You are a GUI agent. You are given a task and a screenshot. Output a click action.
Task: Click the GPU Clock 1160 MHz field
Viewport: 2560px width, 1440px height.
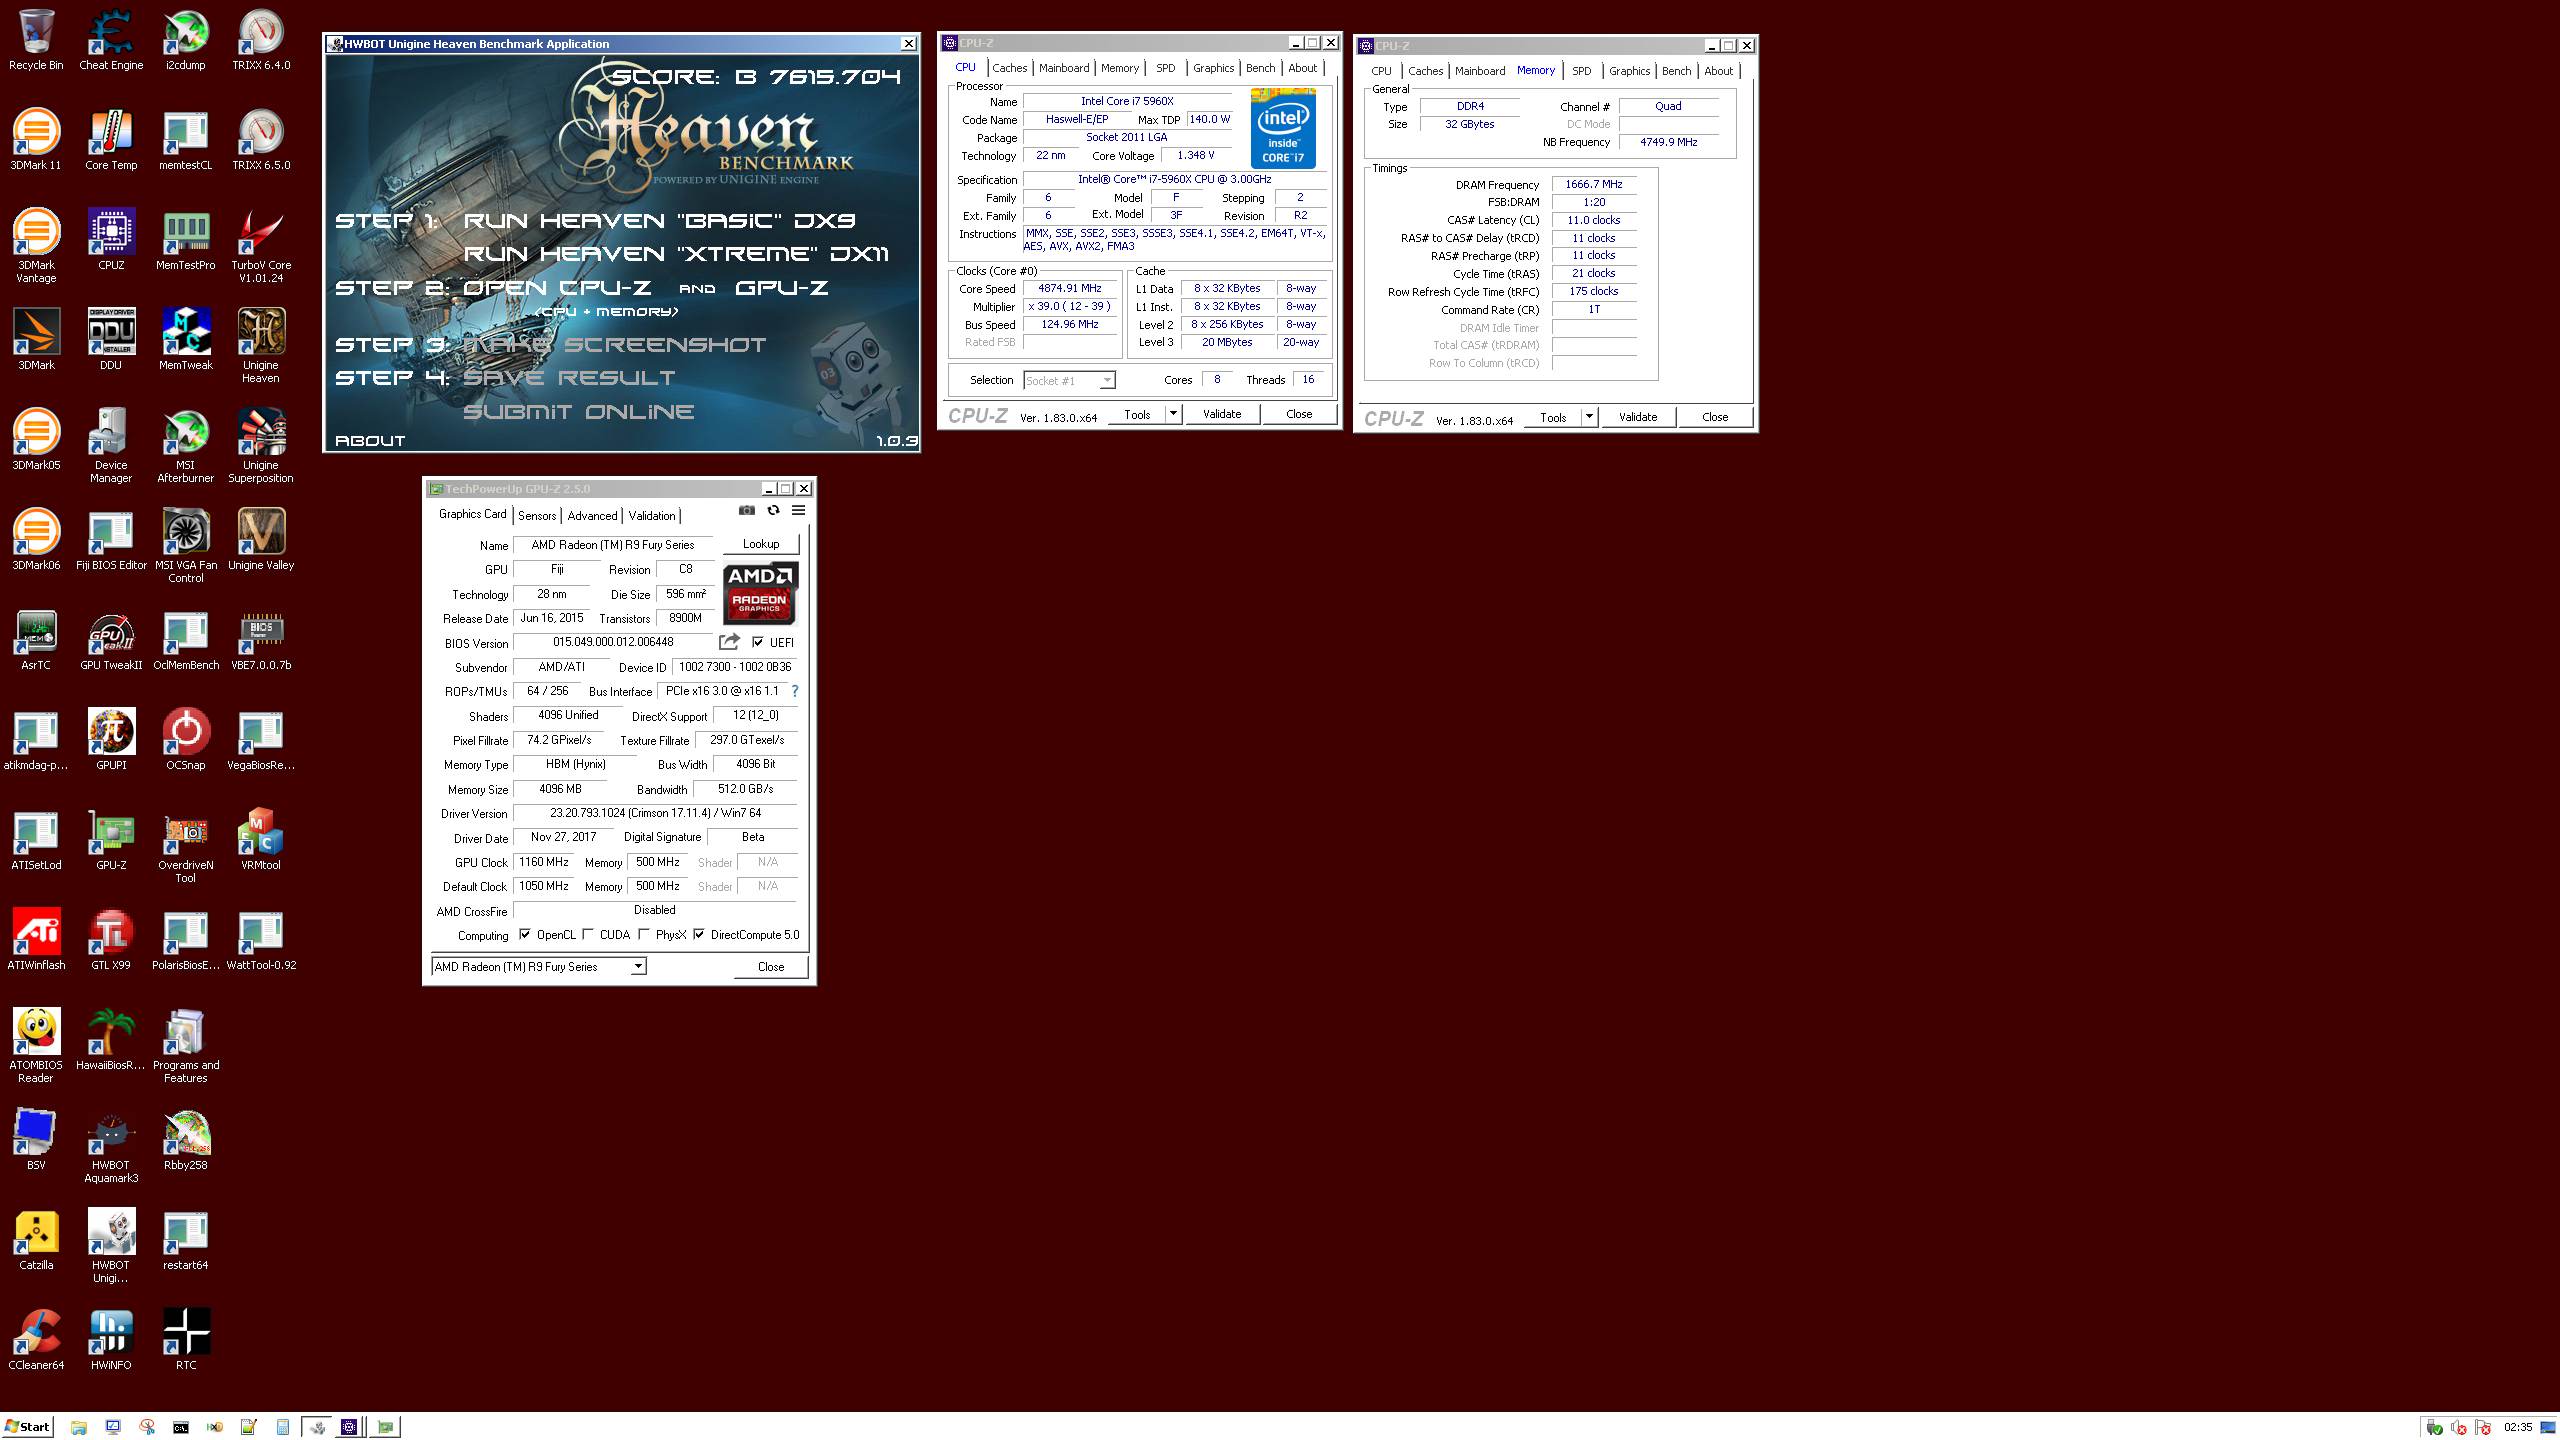544,862
